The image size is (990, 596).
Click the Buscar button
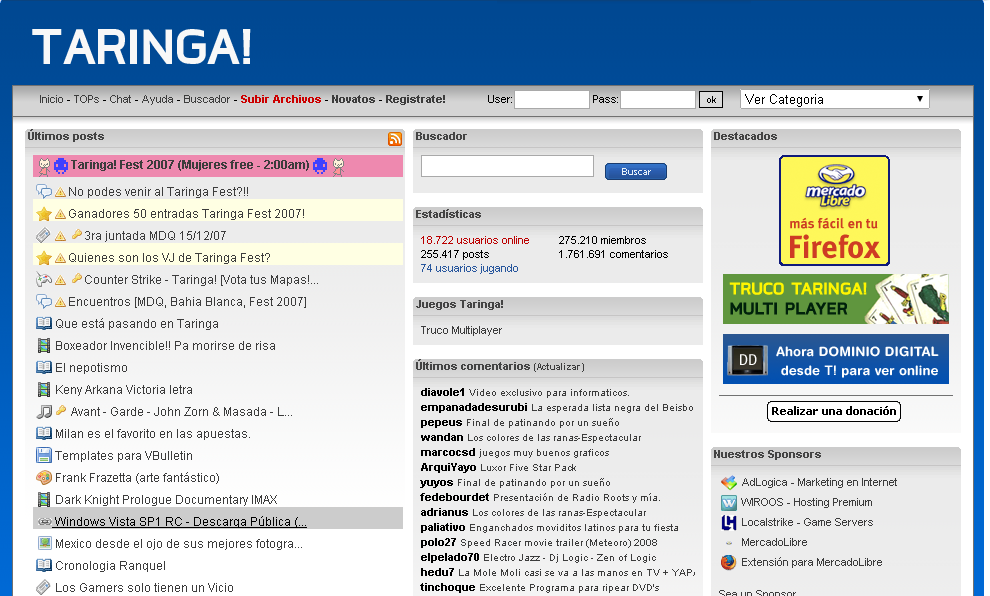coord(636,172)
